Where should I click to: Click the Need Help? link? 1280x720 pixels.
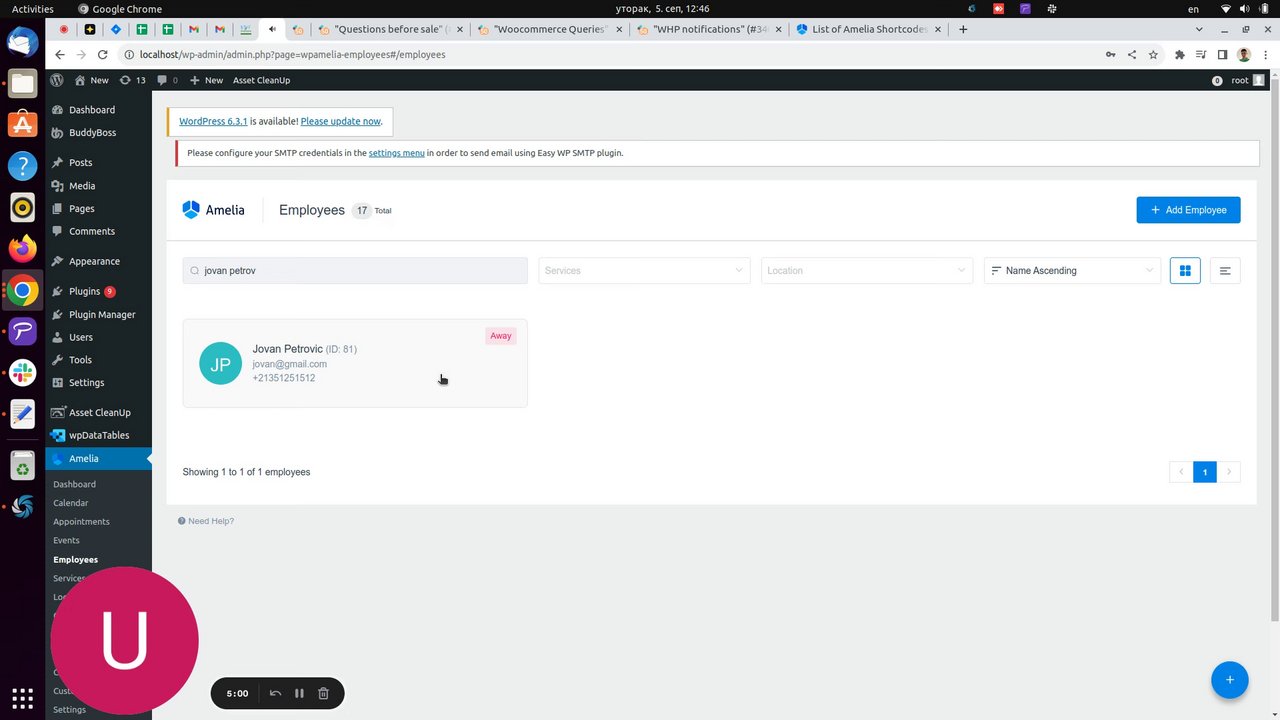(206, 521)
